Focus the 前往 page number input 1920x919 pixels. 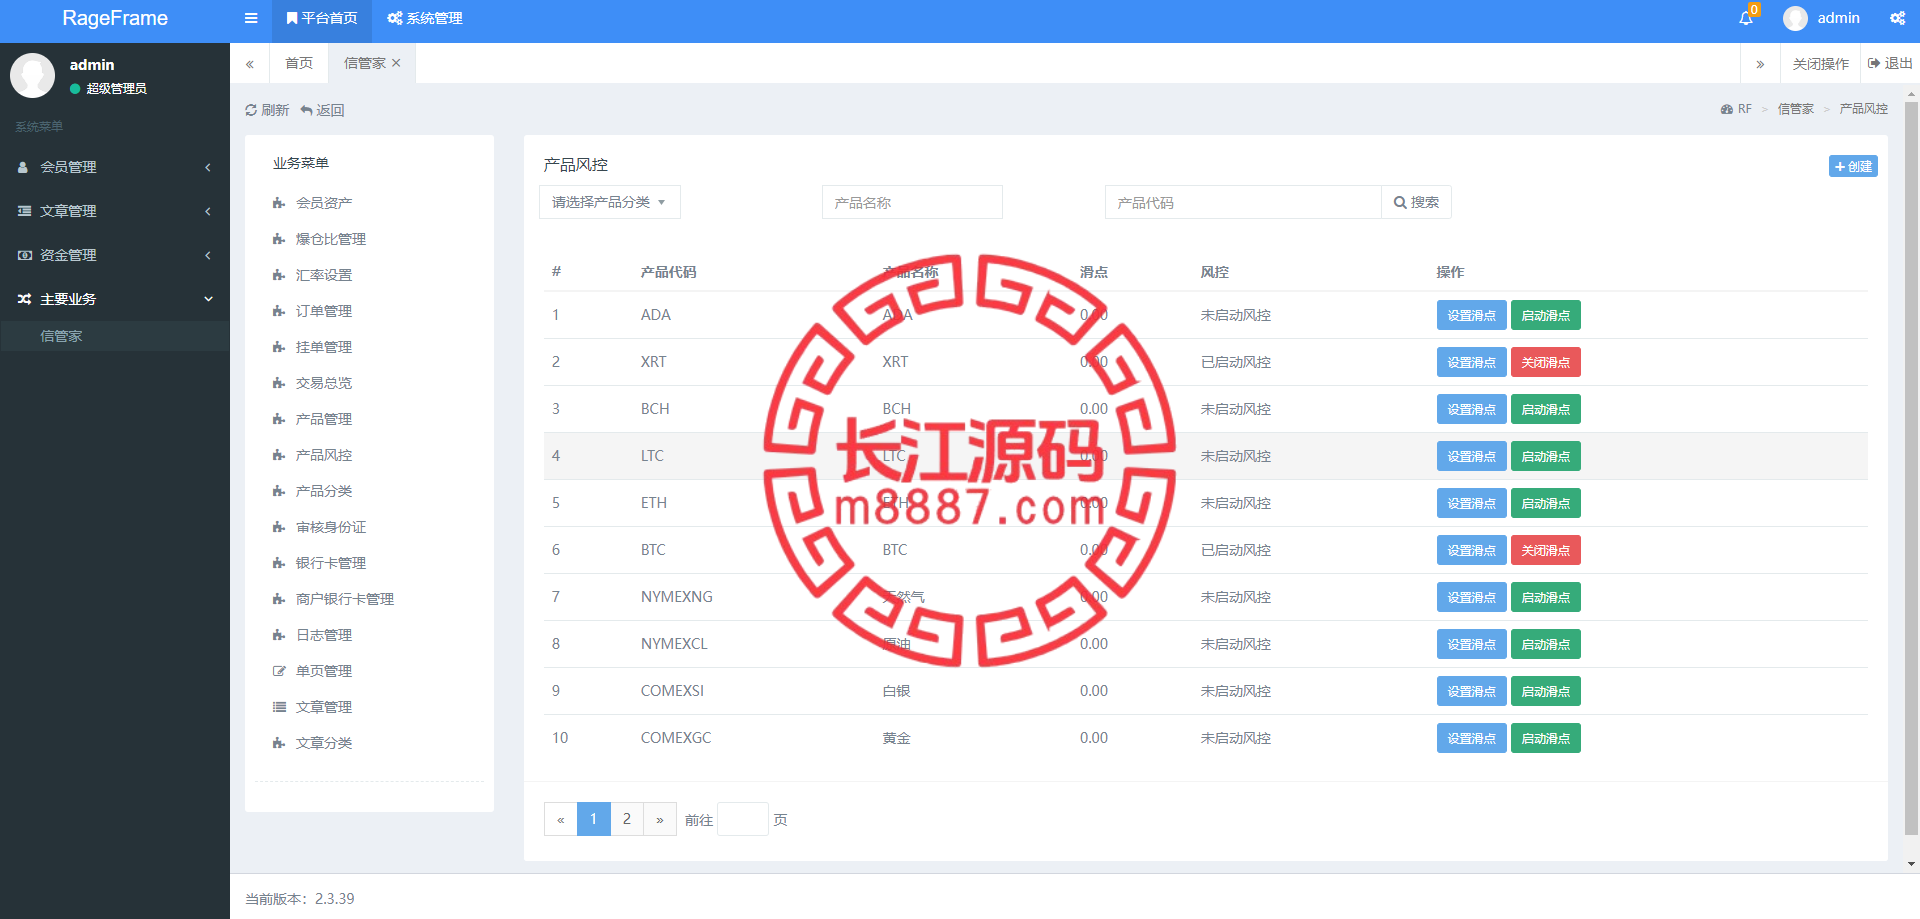click(743, 819)
